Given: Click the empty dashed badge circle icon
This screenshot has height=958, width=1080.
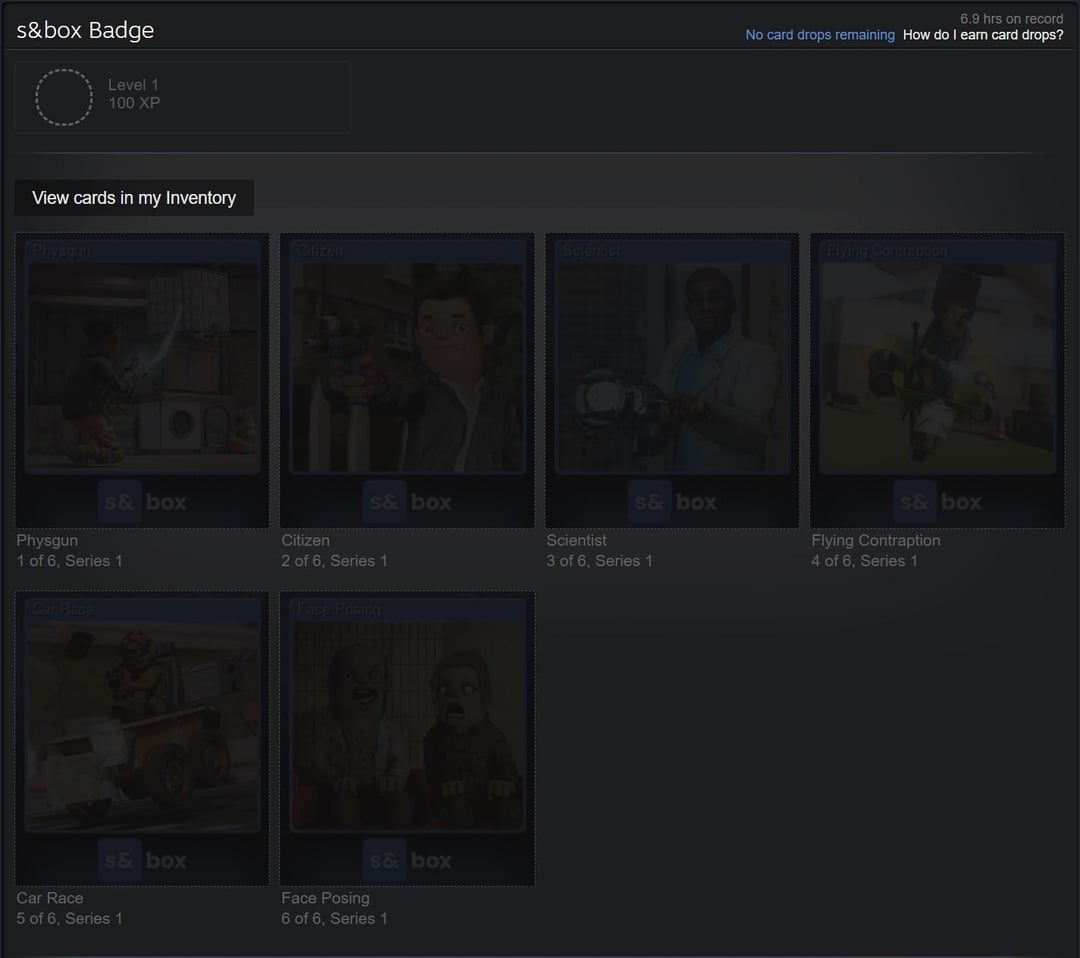Looking at the screenshot, I should coord(64,97).
